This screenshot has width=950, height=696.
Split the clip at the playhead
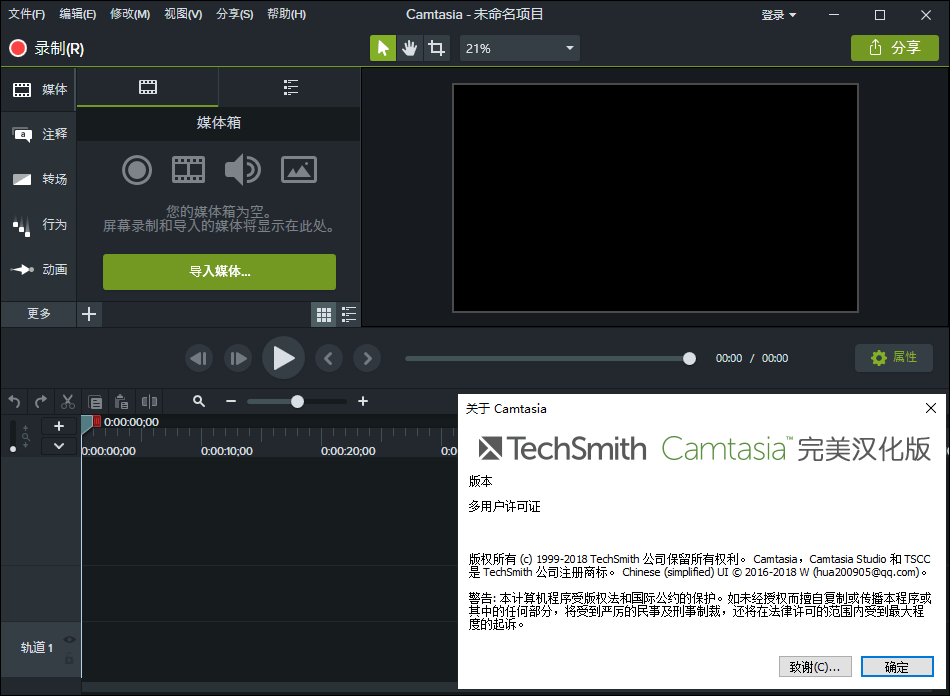point(149,402)
